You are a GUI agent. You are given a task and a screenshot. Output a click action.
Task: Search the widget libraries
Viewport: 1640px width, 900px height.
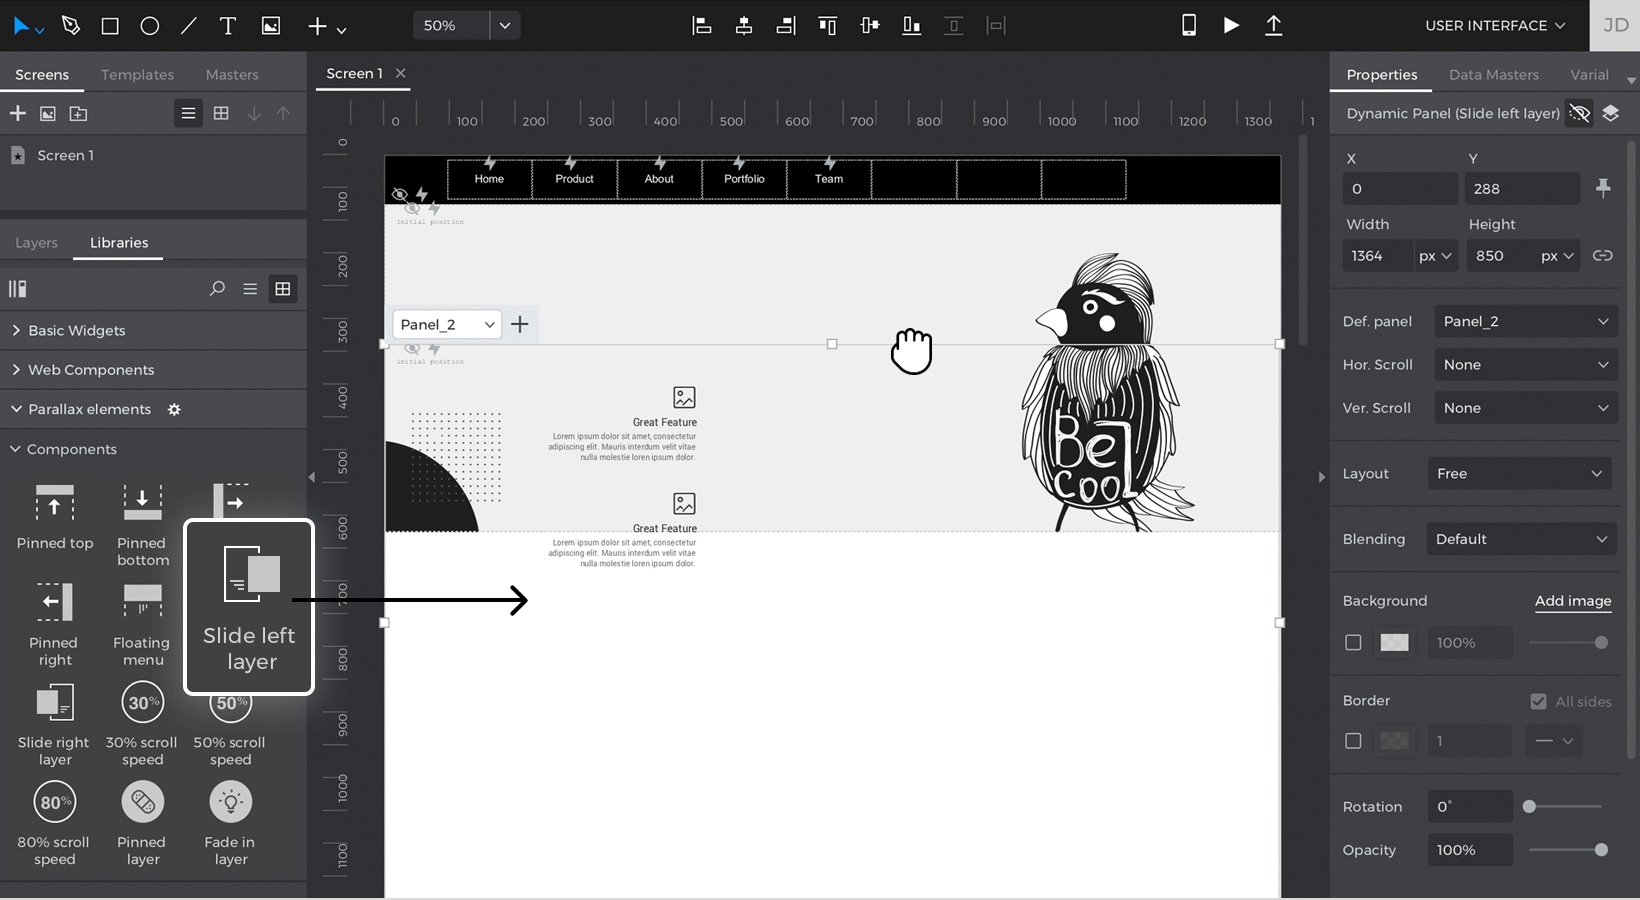coord(217,289)
